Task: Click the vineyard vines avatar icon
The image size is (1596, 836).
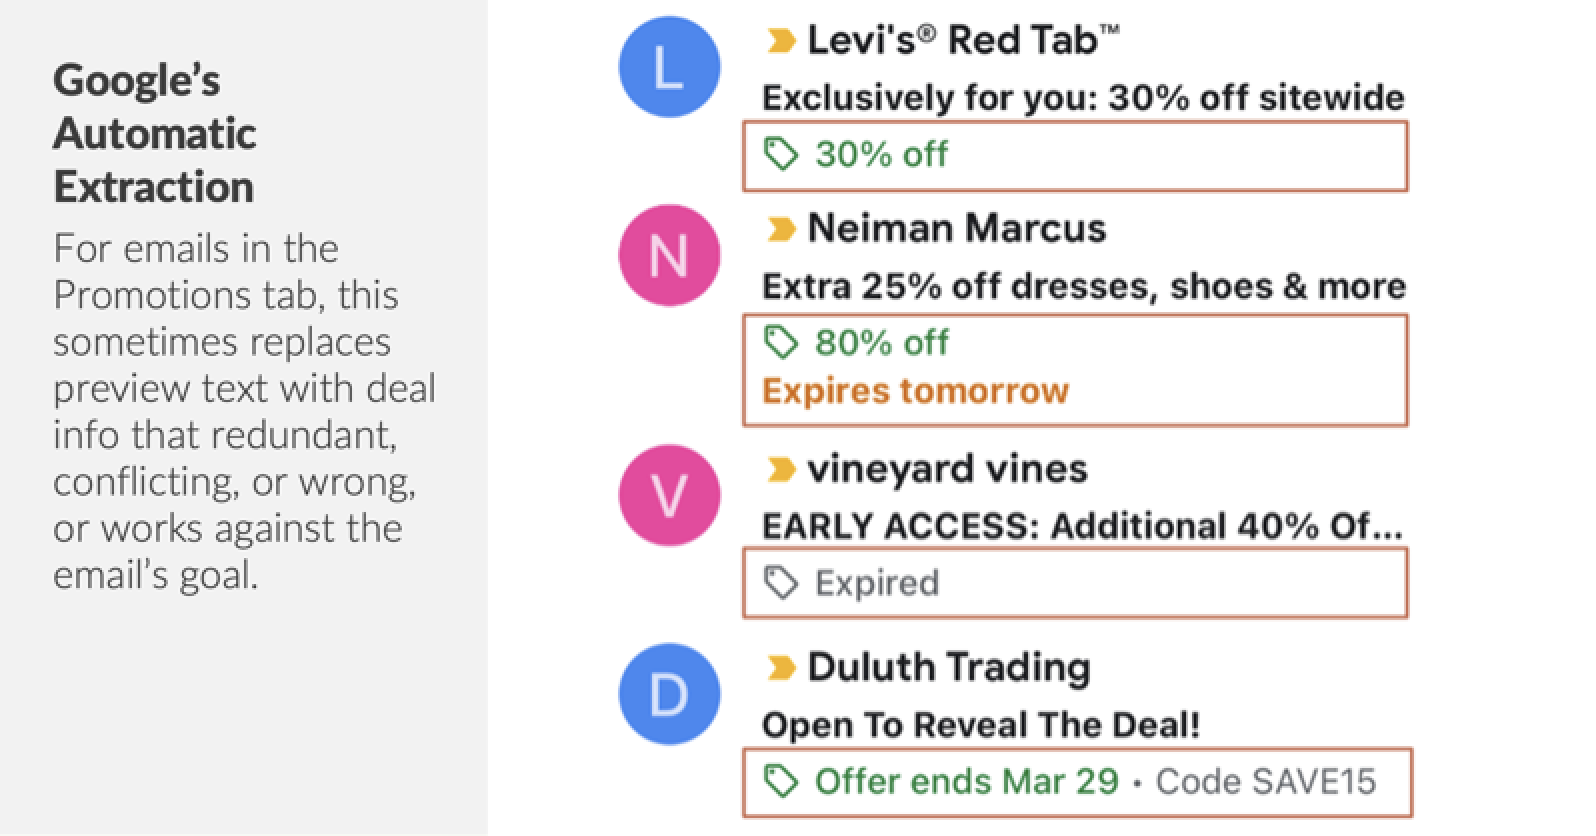Action: tap(669, 495)
